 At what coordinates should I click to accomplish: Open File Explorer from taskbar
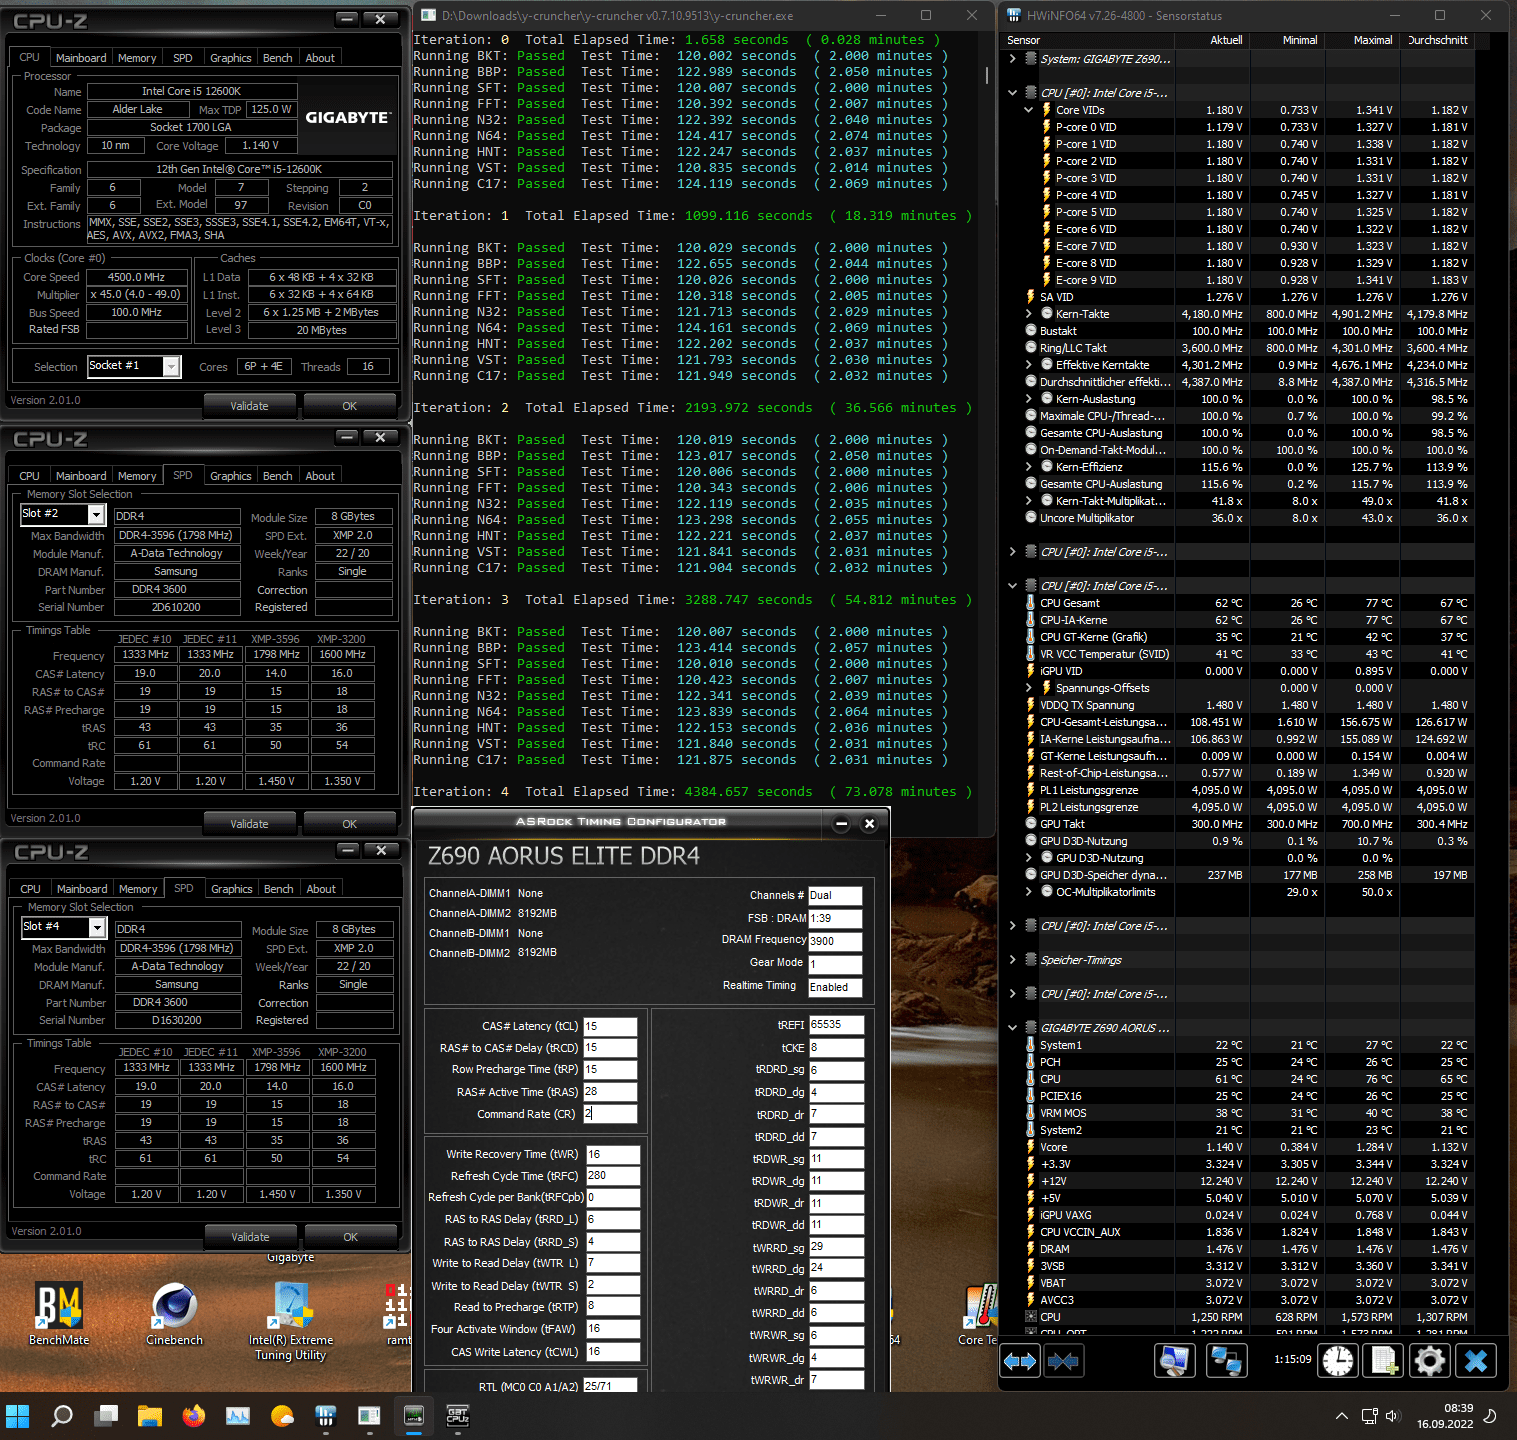pyautogui.click(x=150, y=1416)
